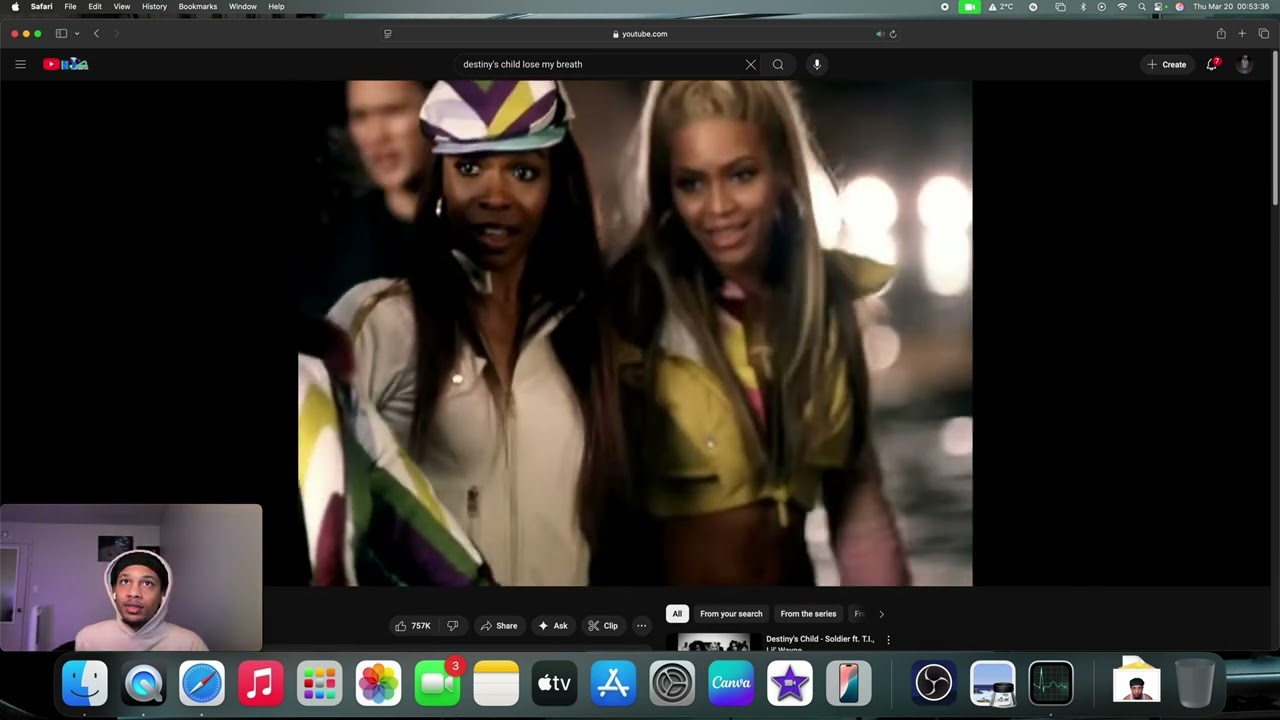1280x720 pixels.
Task: Open the Apple menu
Action: [x=15, y=7]
